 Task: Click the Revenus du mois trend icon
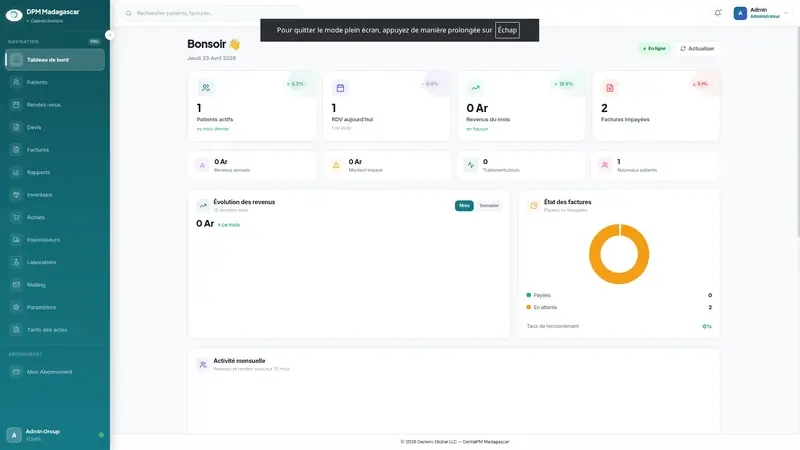pyautogui.click(x=476, y=88)
